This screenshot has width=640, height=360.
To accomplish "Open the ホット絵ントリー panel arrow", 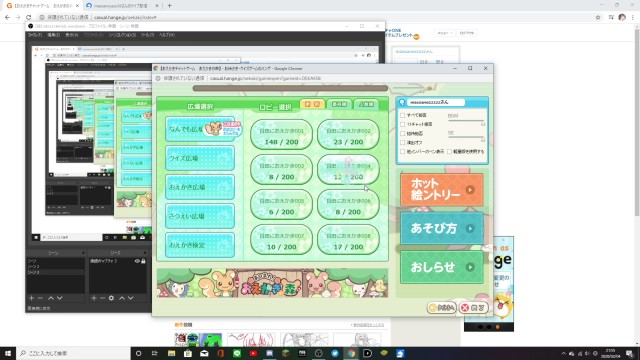I will click(470, 190).
